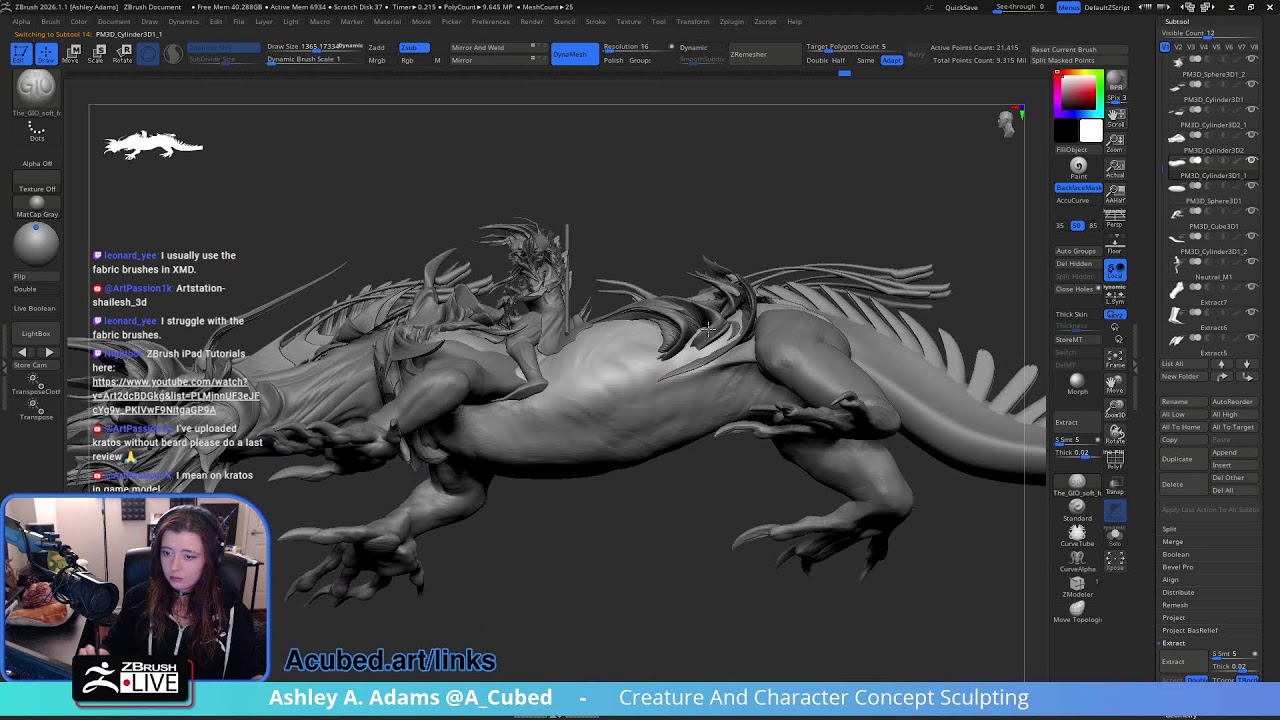Toggle the Floor grid button

tap(1115, 244)
